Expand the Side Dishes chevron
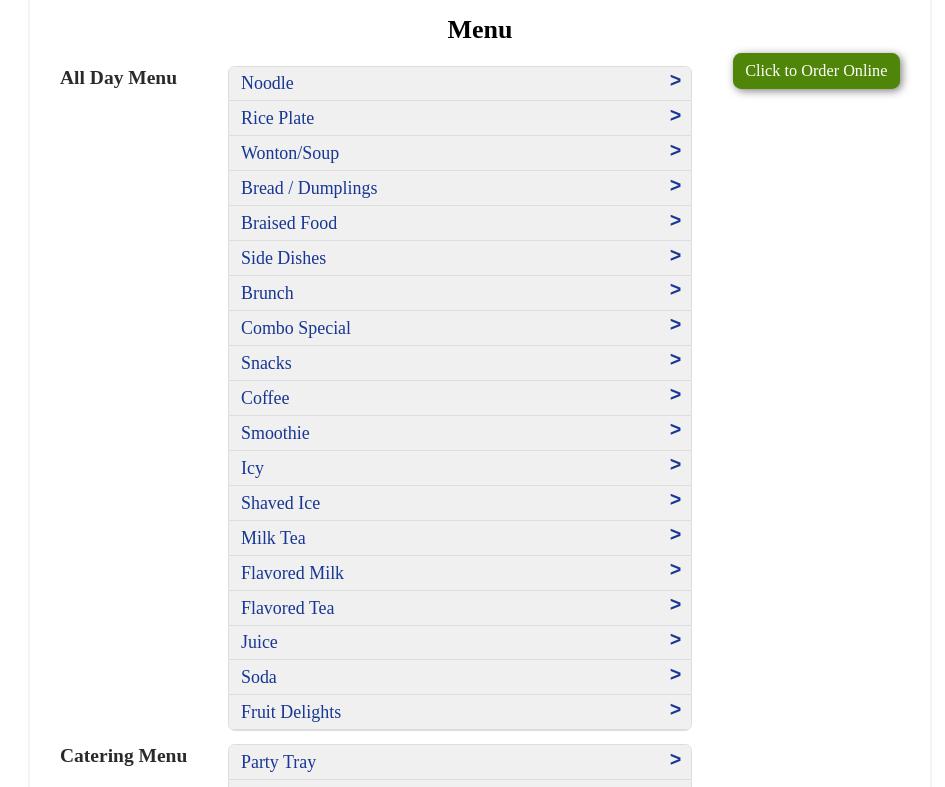This screenshot has width=945, height=787. [675, 256]
